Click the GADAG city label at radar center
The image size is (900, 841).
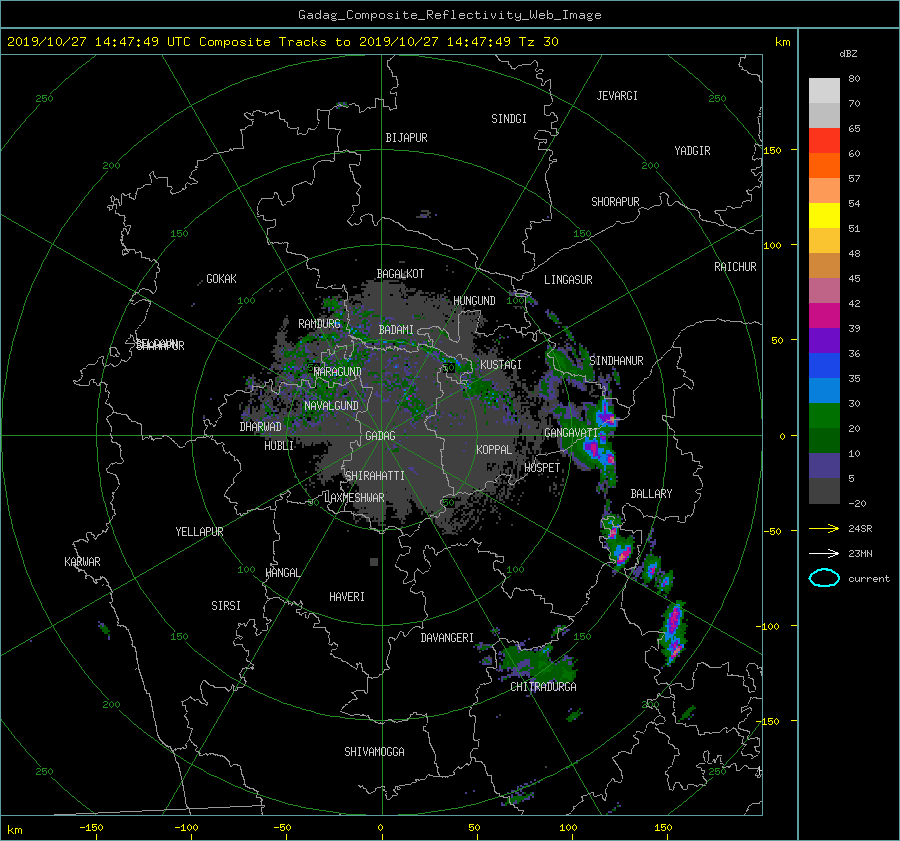381,436
